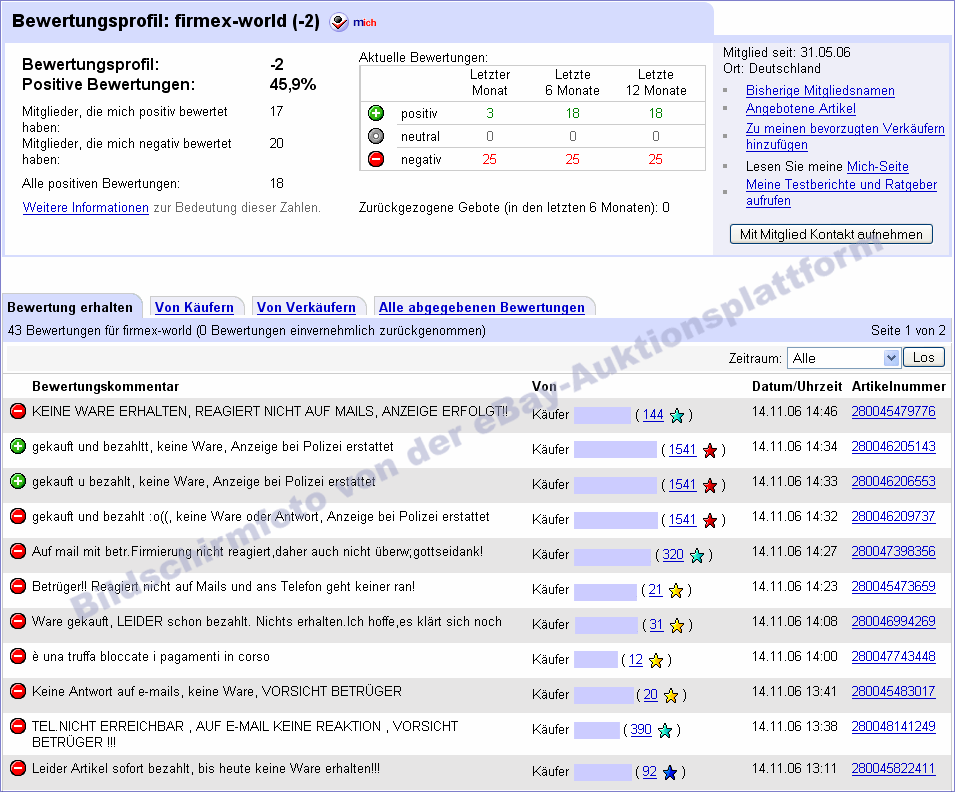Click negative icon beside 'Ware gekauft, LEIDER' comment
955x792 pixels.
[x=18, y=621]
